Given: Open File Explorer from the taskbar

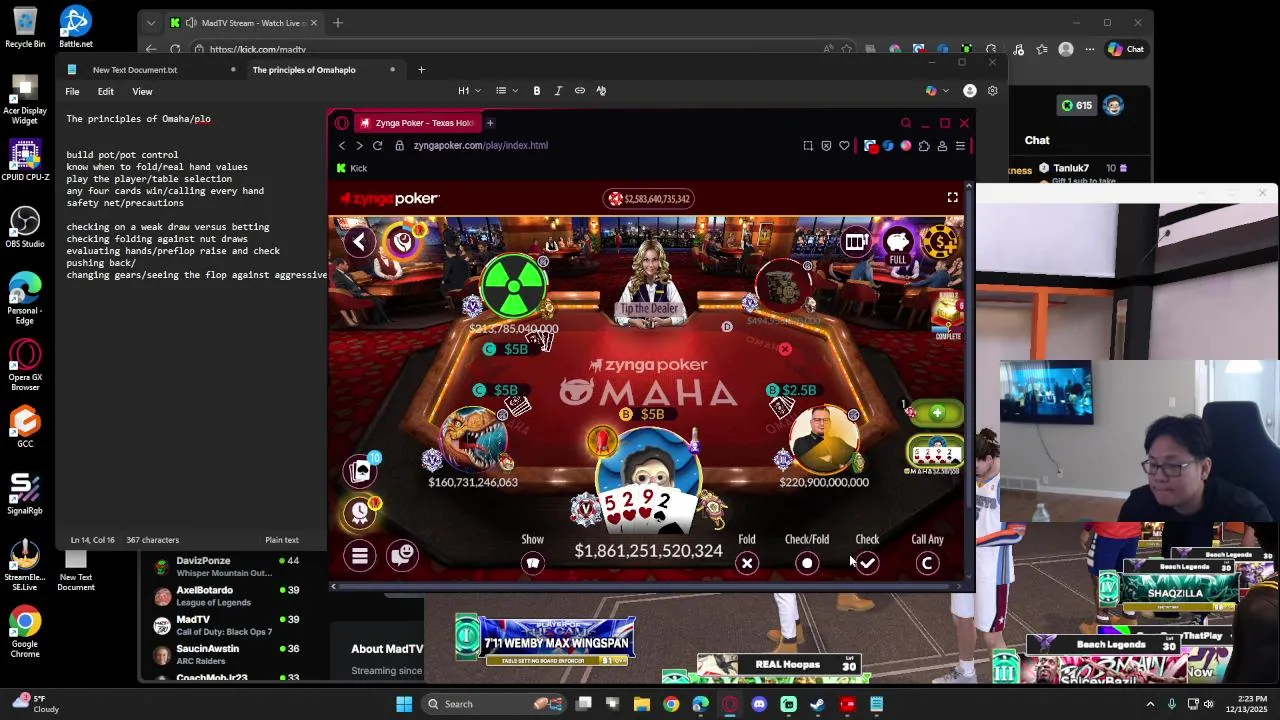Looking at the screenshot, I should coord(642,704).
